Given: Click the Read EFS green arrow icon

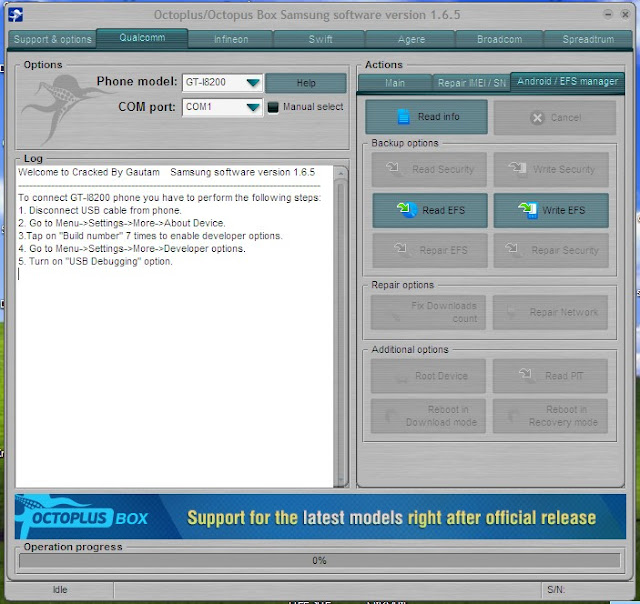Looking at the screenshot, I should tap(407, 210).
